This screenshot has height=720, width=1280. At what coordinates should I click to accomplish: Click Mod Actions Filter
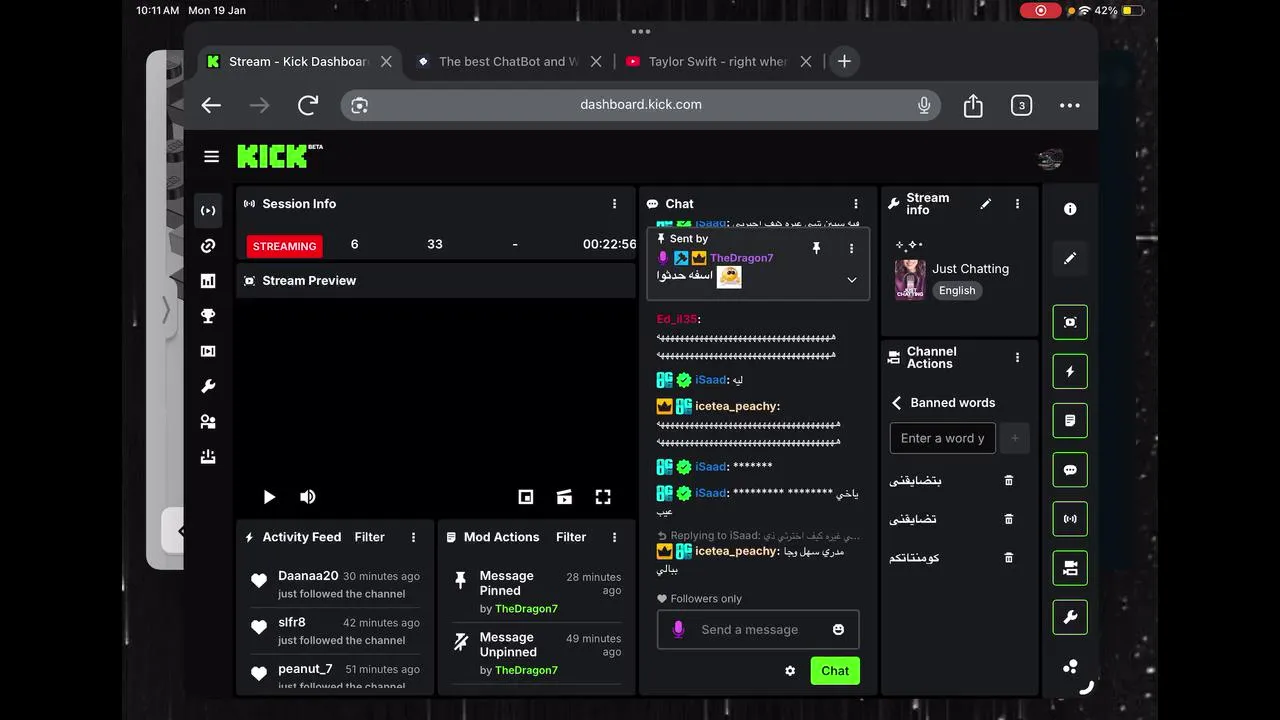[571, 537]
